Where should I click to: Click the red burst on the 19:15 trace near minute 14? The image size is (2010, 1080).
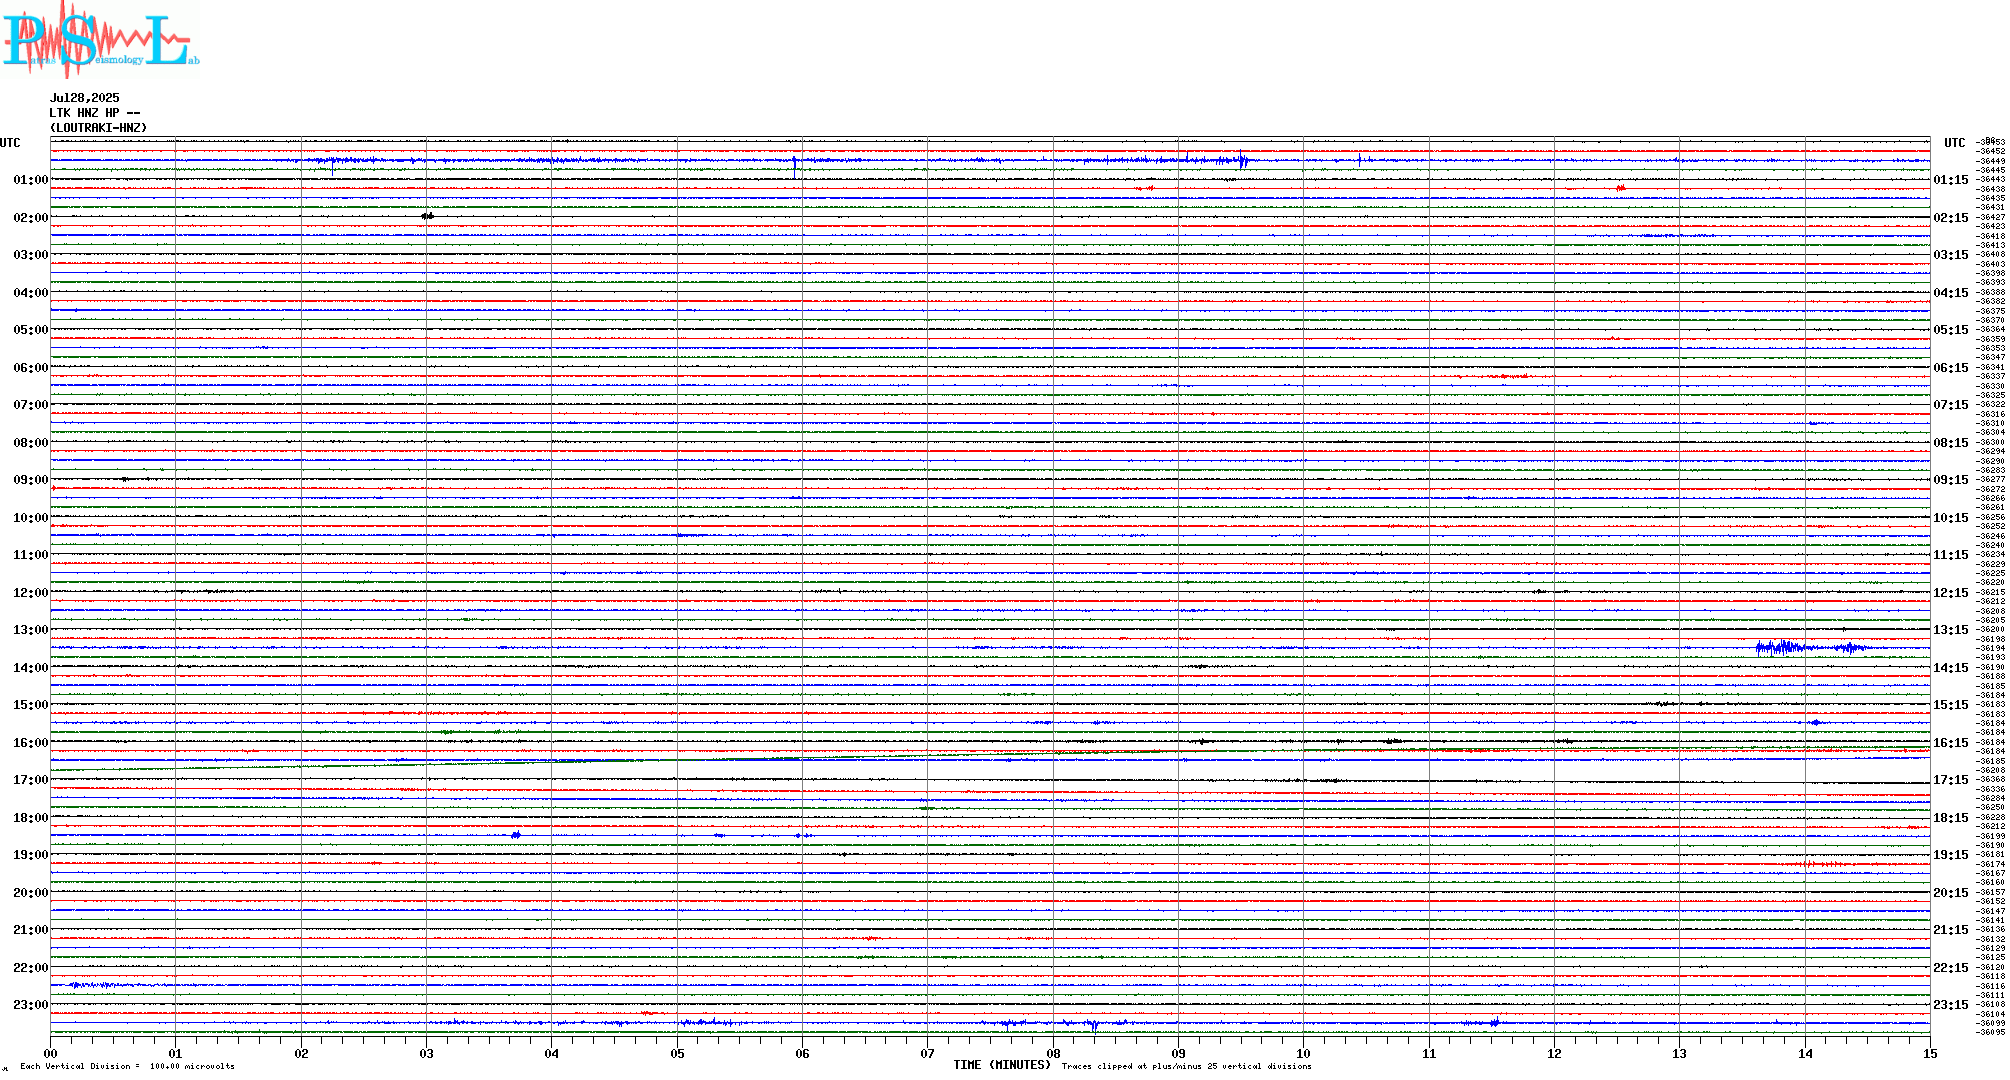tap(1822, 864)
